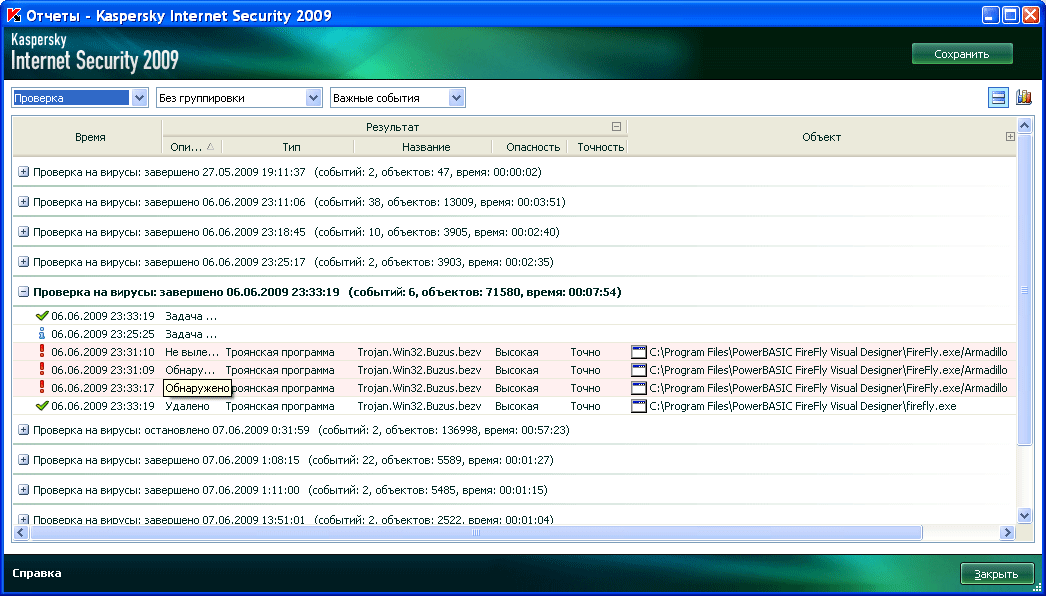Screen dimensions: 1046x596
Task: Collapse the Результат column group
Action: pos(616,127)
